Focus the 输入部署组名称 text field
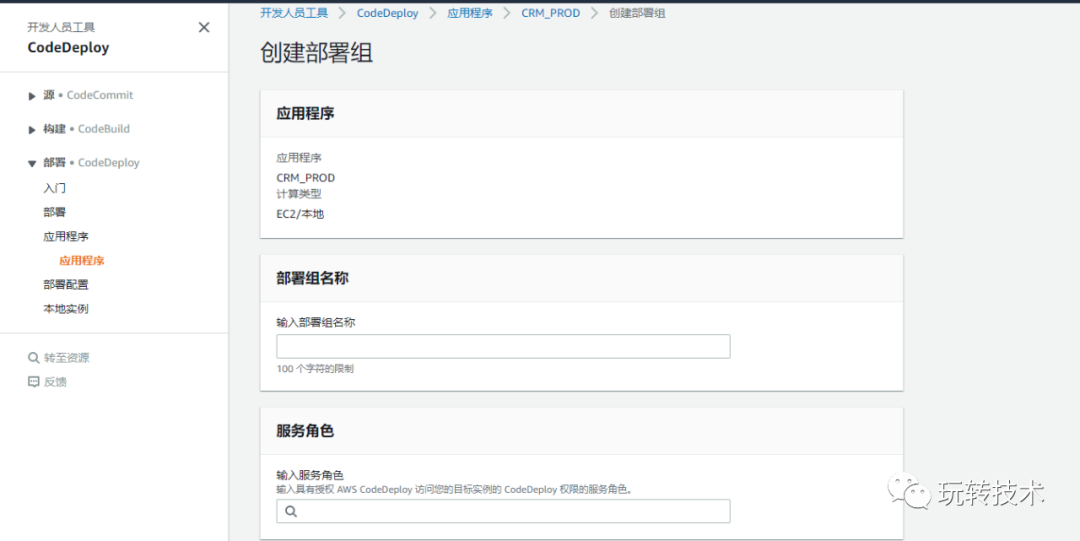Screen dimensions: 1080x541 click(503, 347)
